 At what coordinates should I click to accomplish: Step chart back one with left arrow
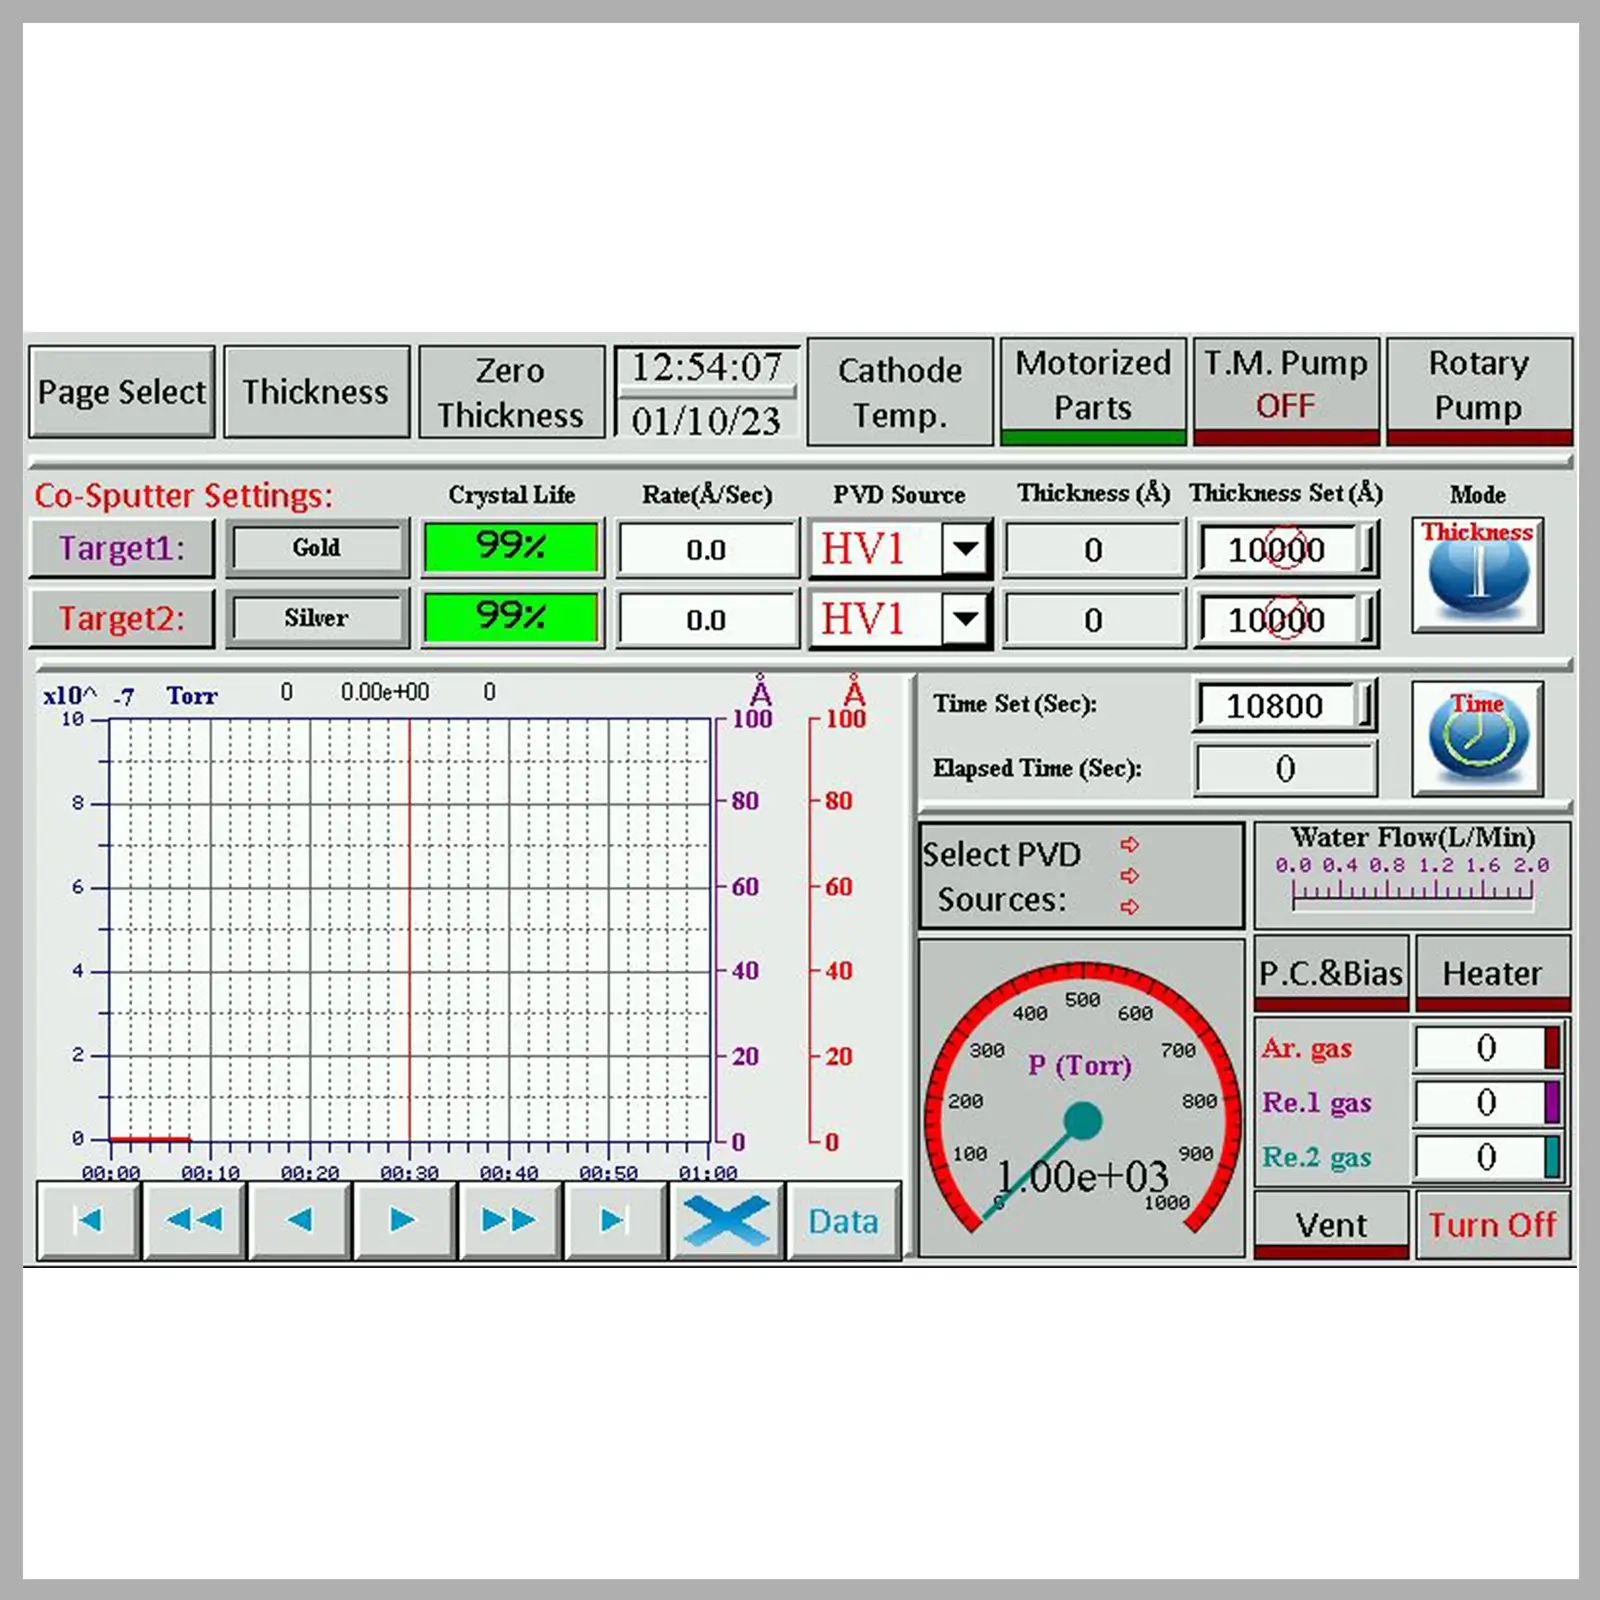coord(299,1219)
